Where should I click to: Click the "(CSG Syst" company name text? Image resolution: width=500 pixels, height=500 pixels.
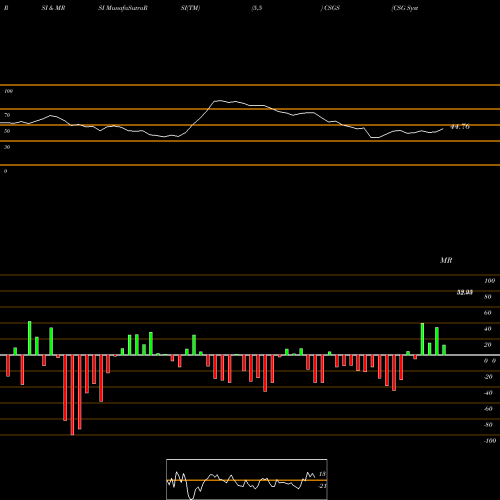(x=405, y=8)
